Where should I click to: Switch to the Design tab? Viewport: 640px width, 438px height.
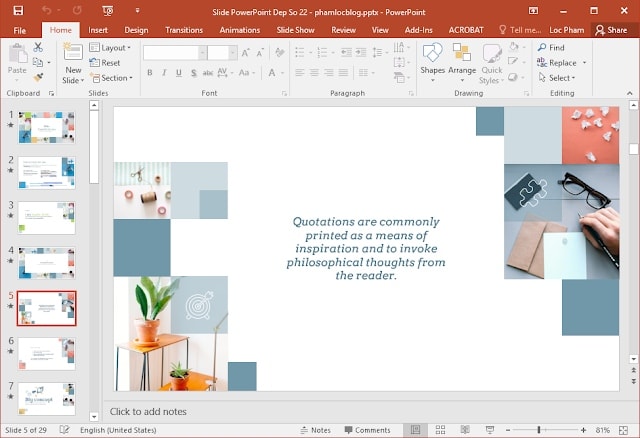[x=136, y=30]
